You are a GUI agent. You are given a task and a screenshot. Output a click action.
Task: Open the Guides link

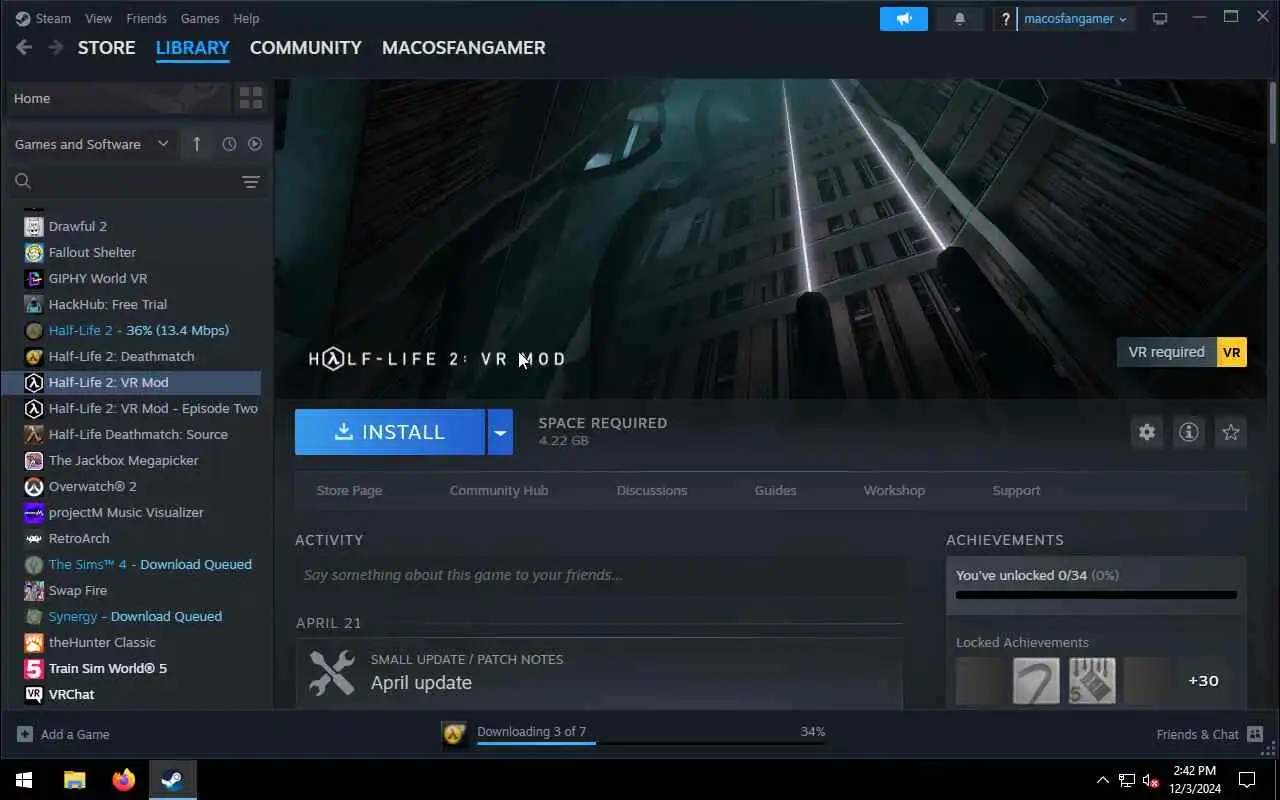(x=776, y=490)
